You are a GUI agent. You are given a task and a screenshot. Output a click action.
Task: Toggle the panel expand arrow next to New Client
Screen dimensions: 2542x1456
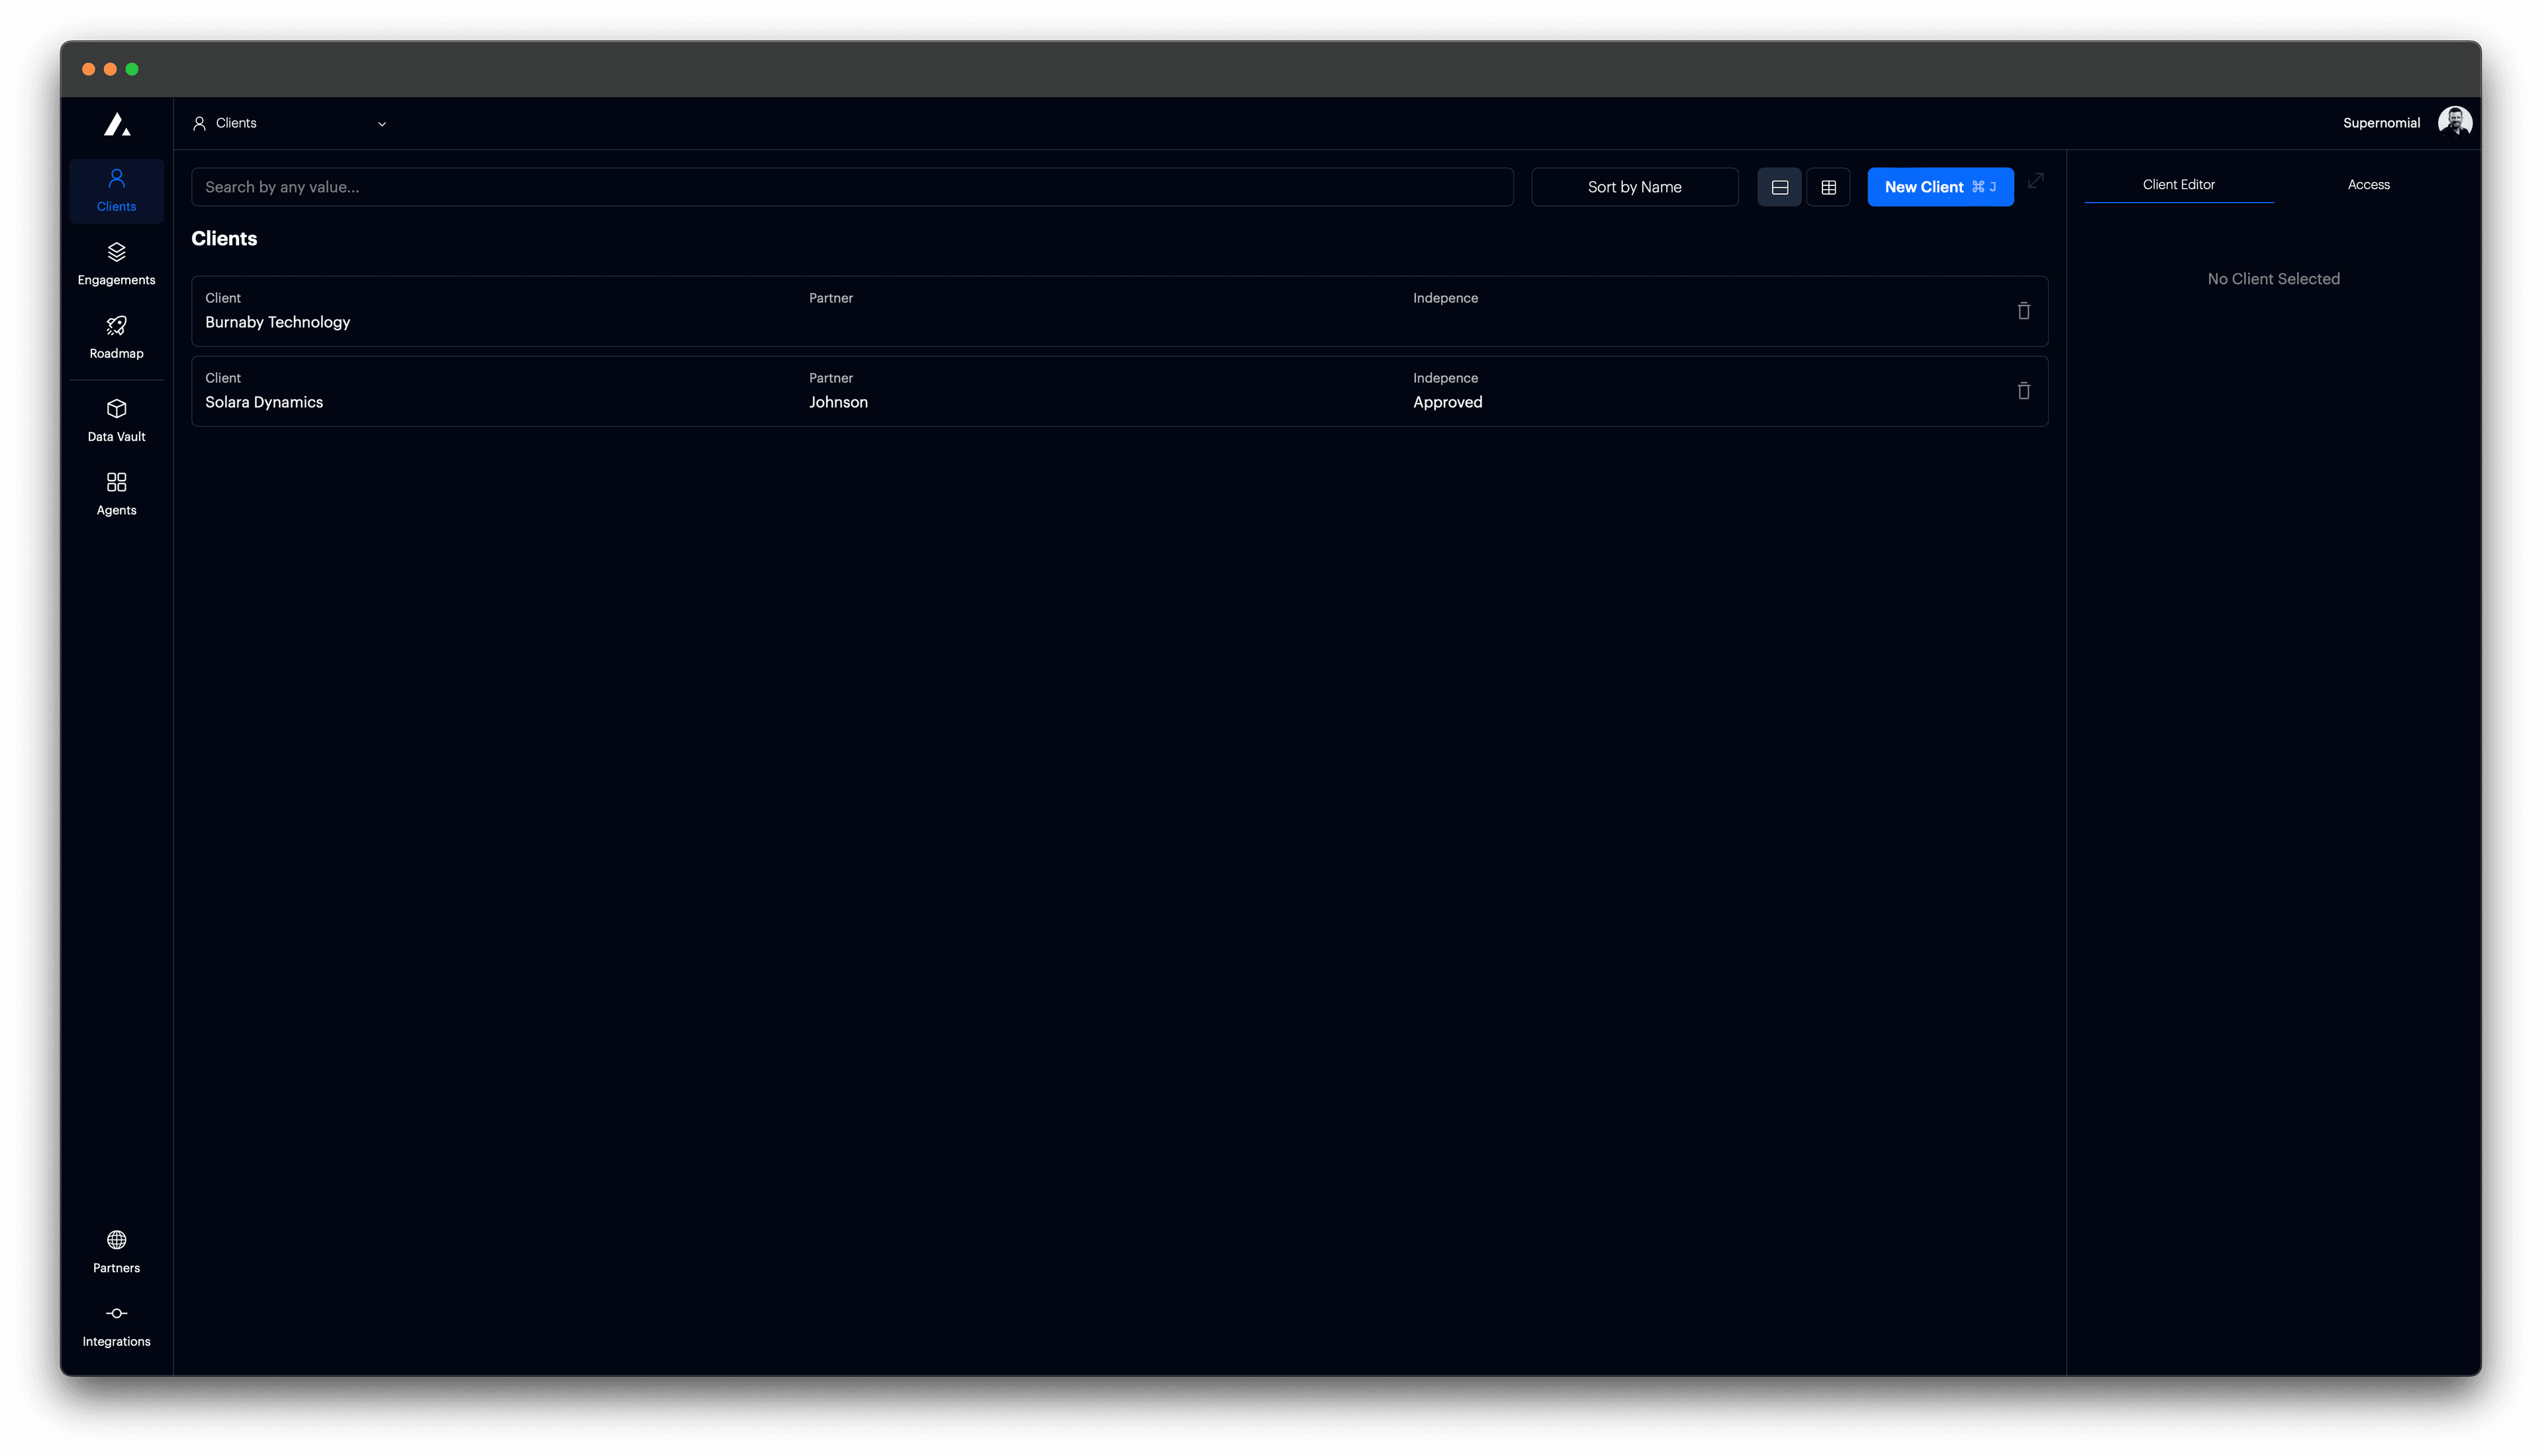[2036, 182]
